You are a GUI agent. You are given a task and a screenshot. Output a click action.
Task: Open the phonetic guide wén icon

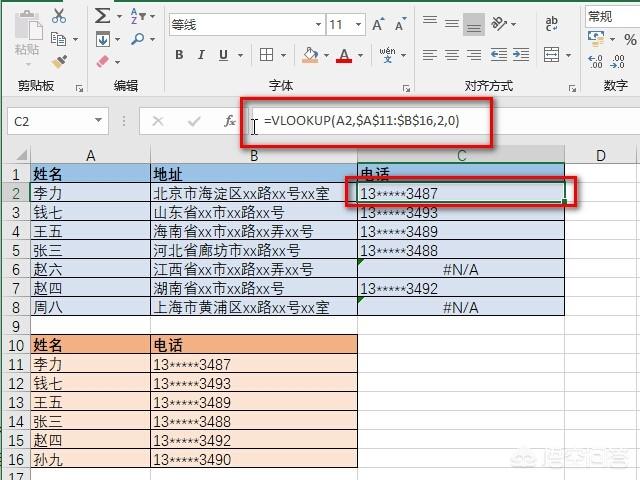tap(387, 55)
